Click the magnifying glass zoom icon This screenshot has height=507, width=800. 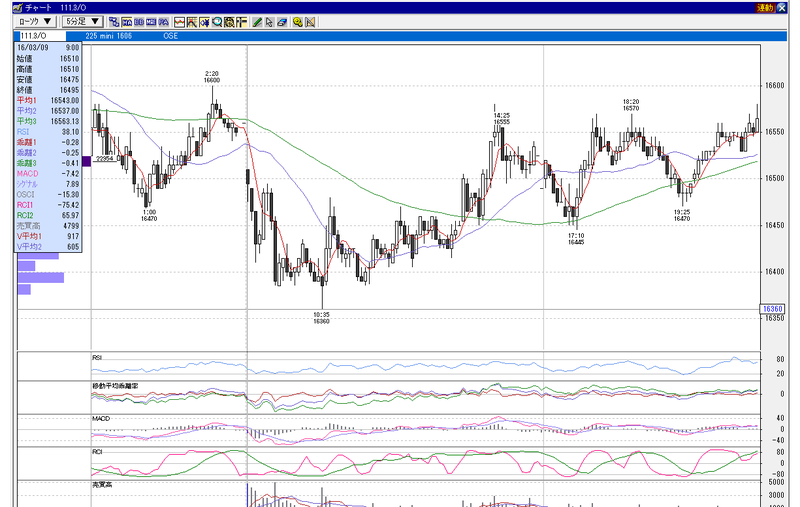pos(216,21)
